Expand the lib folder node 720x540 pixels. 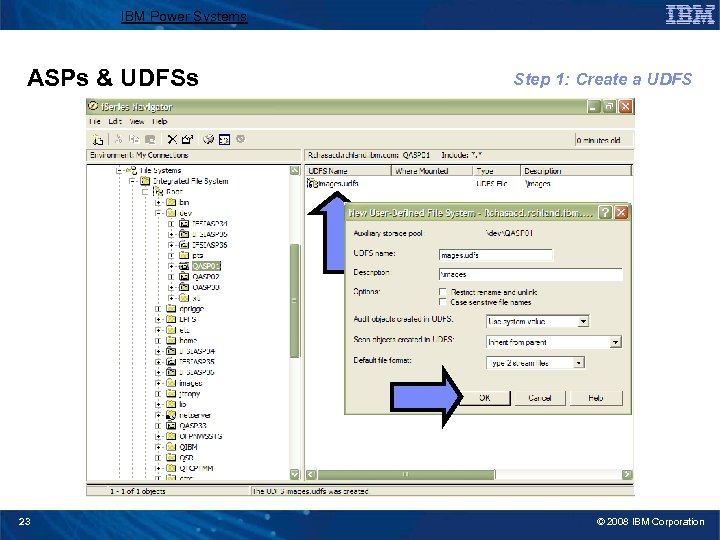[x=158, y=404]
